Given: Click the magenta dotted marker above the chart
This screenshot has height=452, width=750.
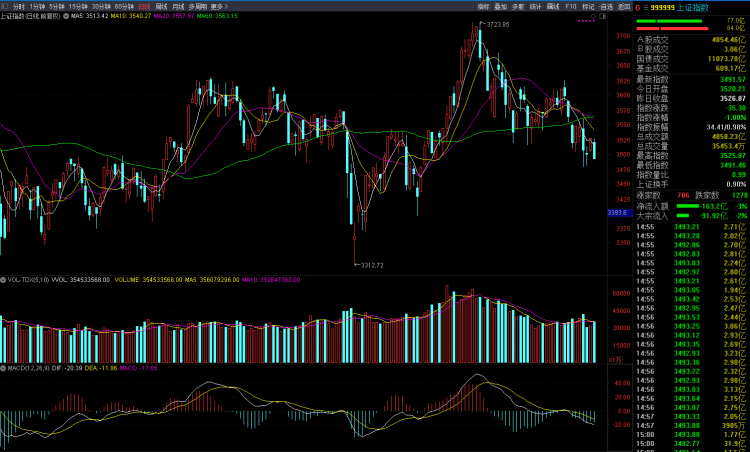Looking at the screenshot, I should pyautogui.click(x=586, y=21).
